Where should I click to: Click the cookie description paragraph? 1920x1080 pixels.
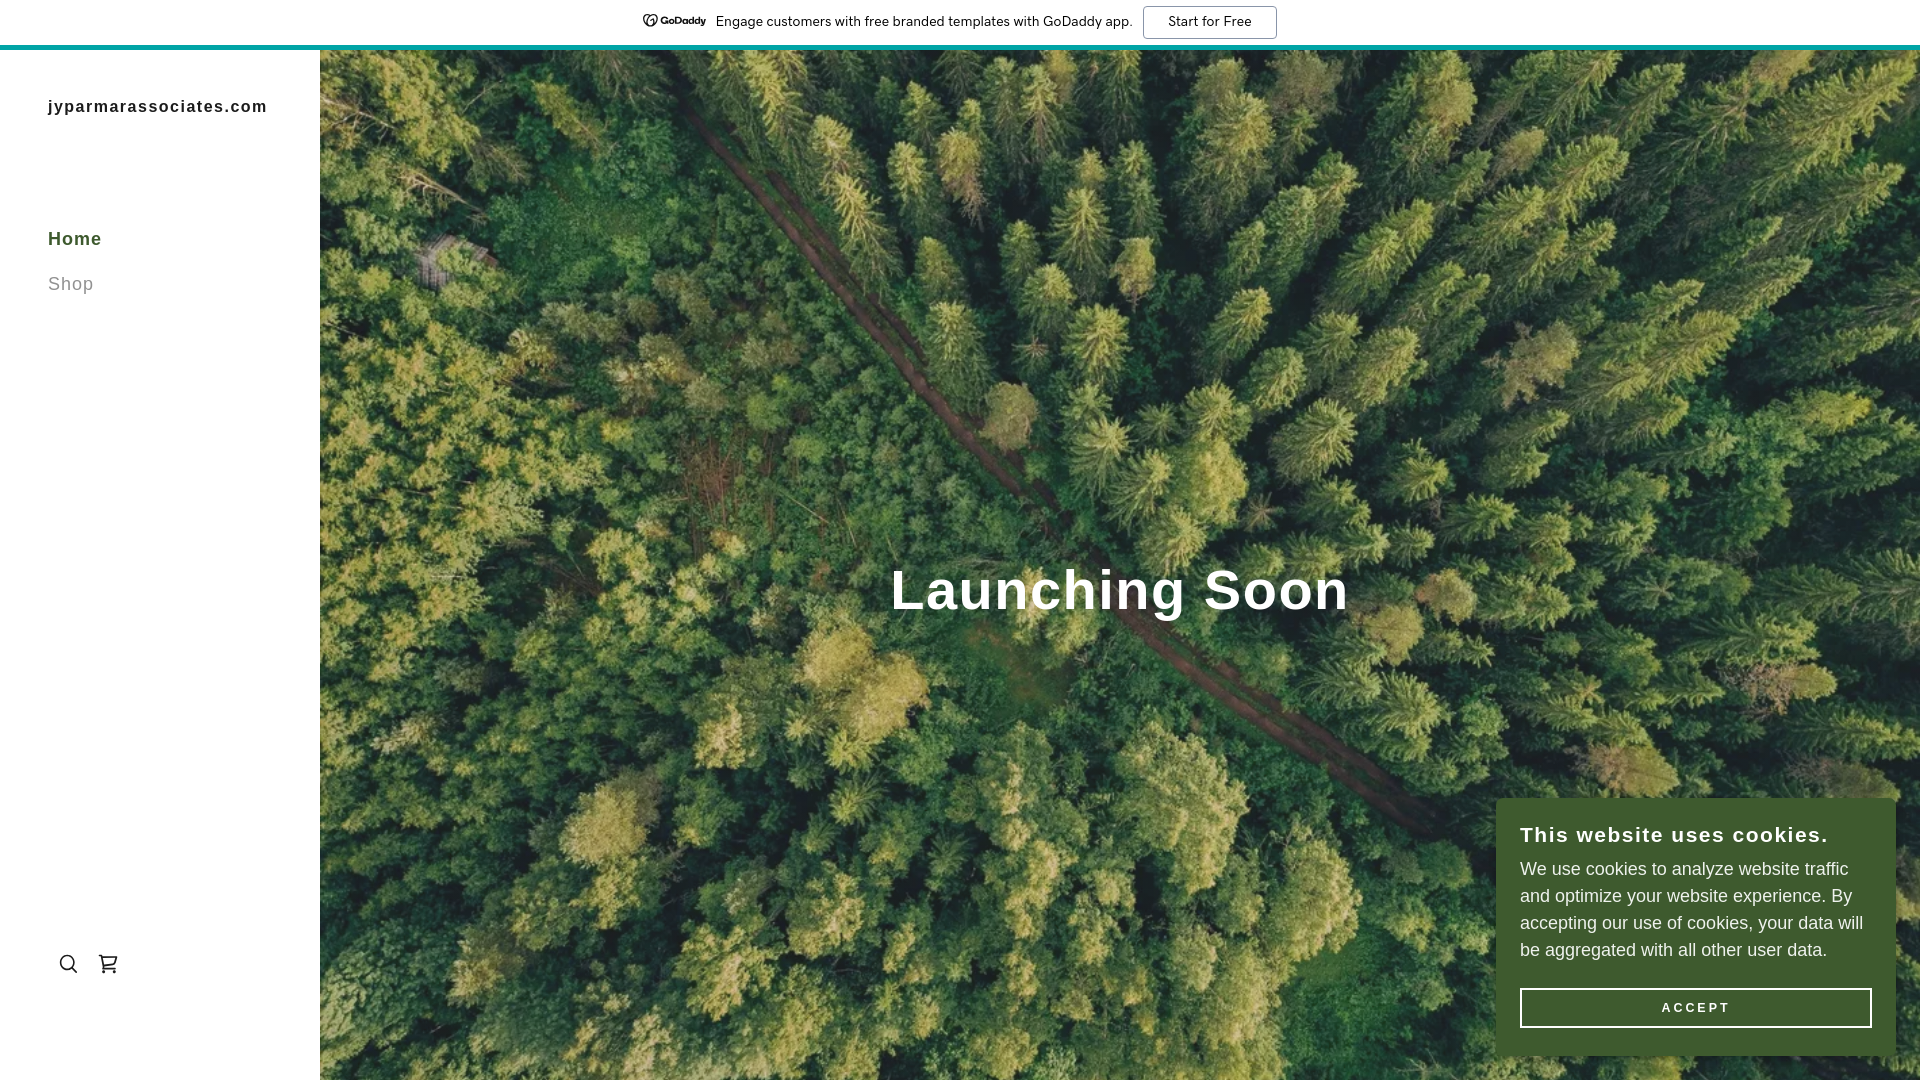1691,910
